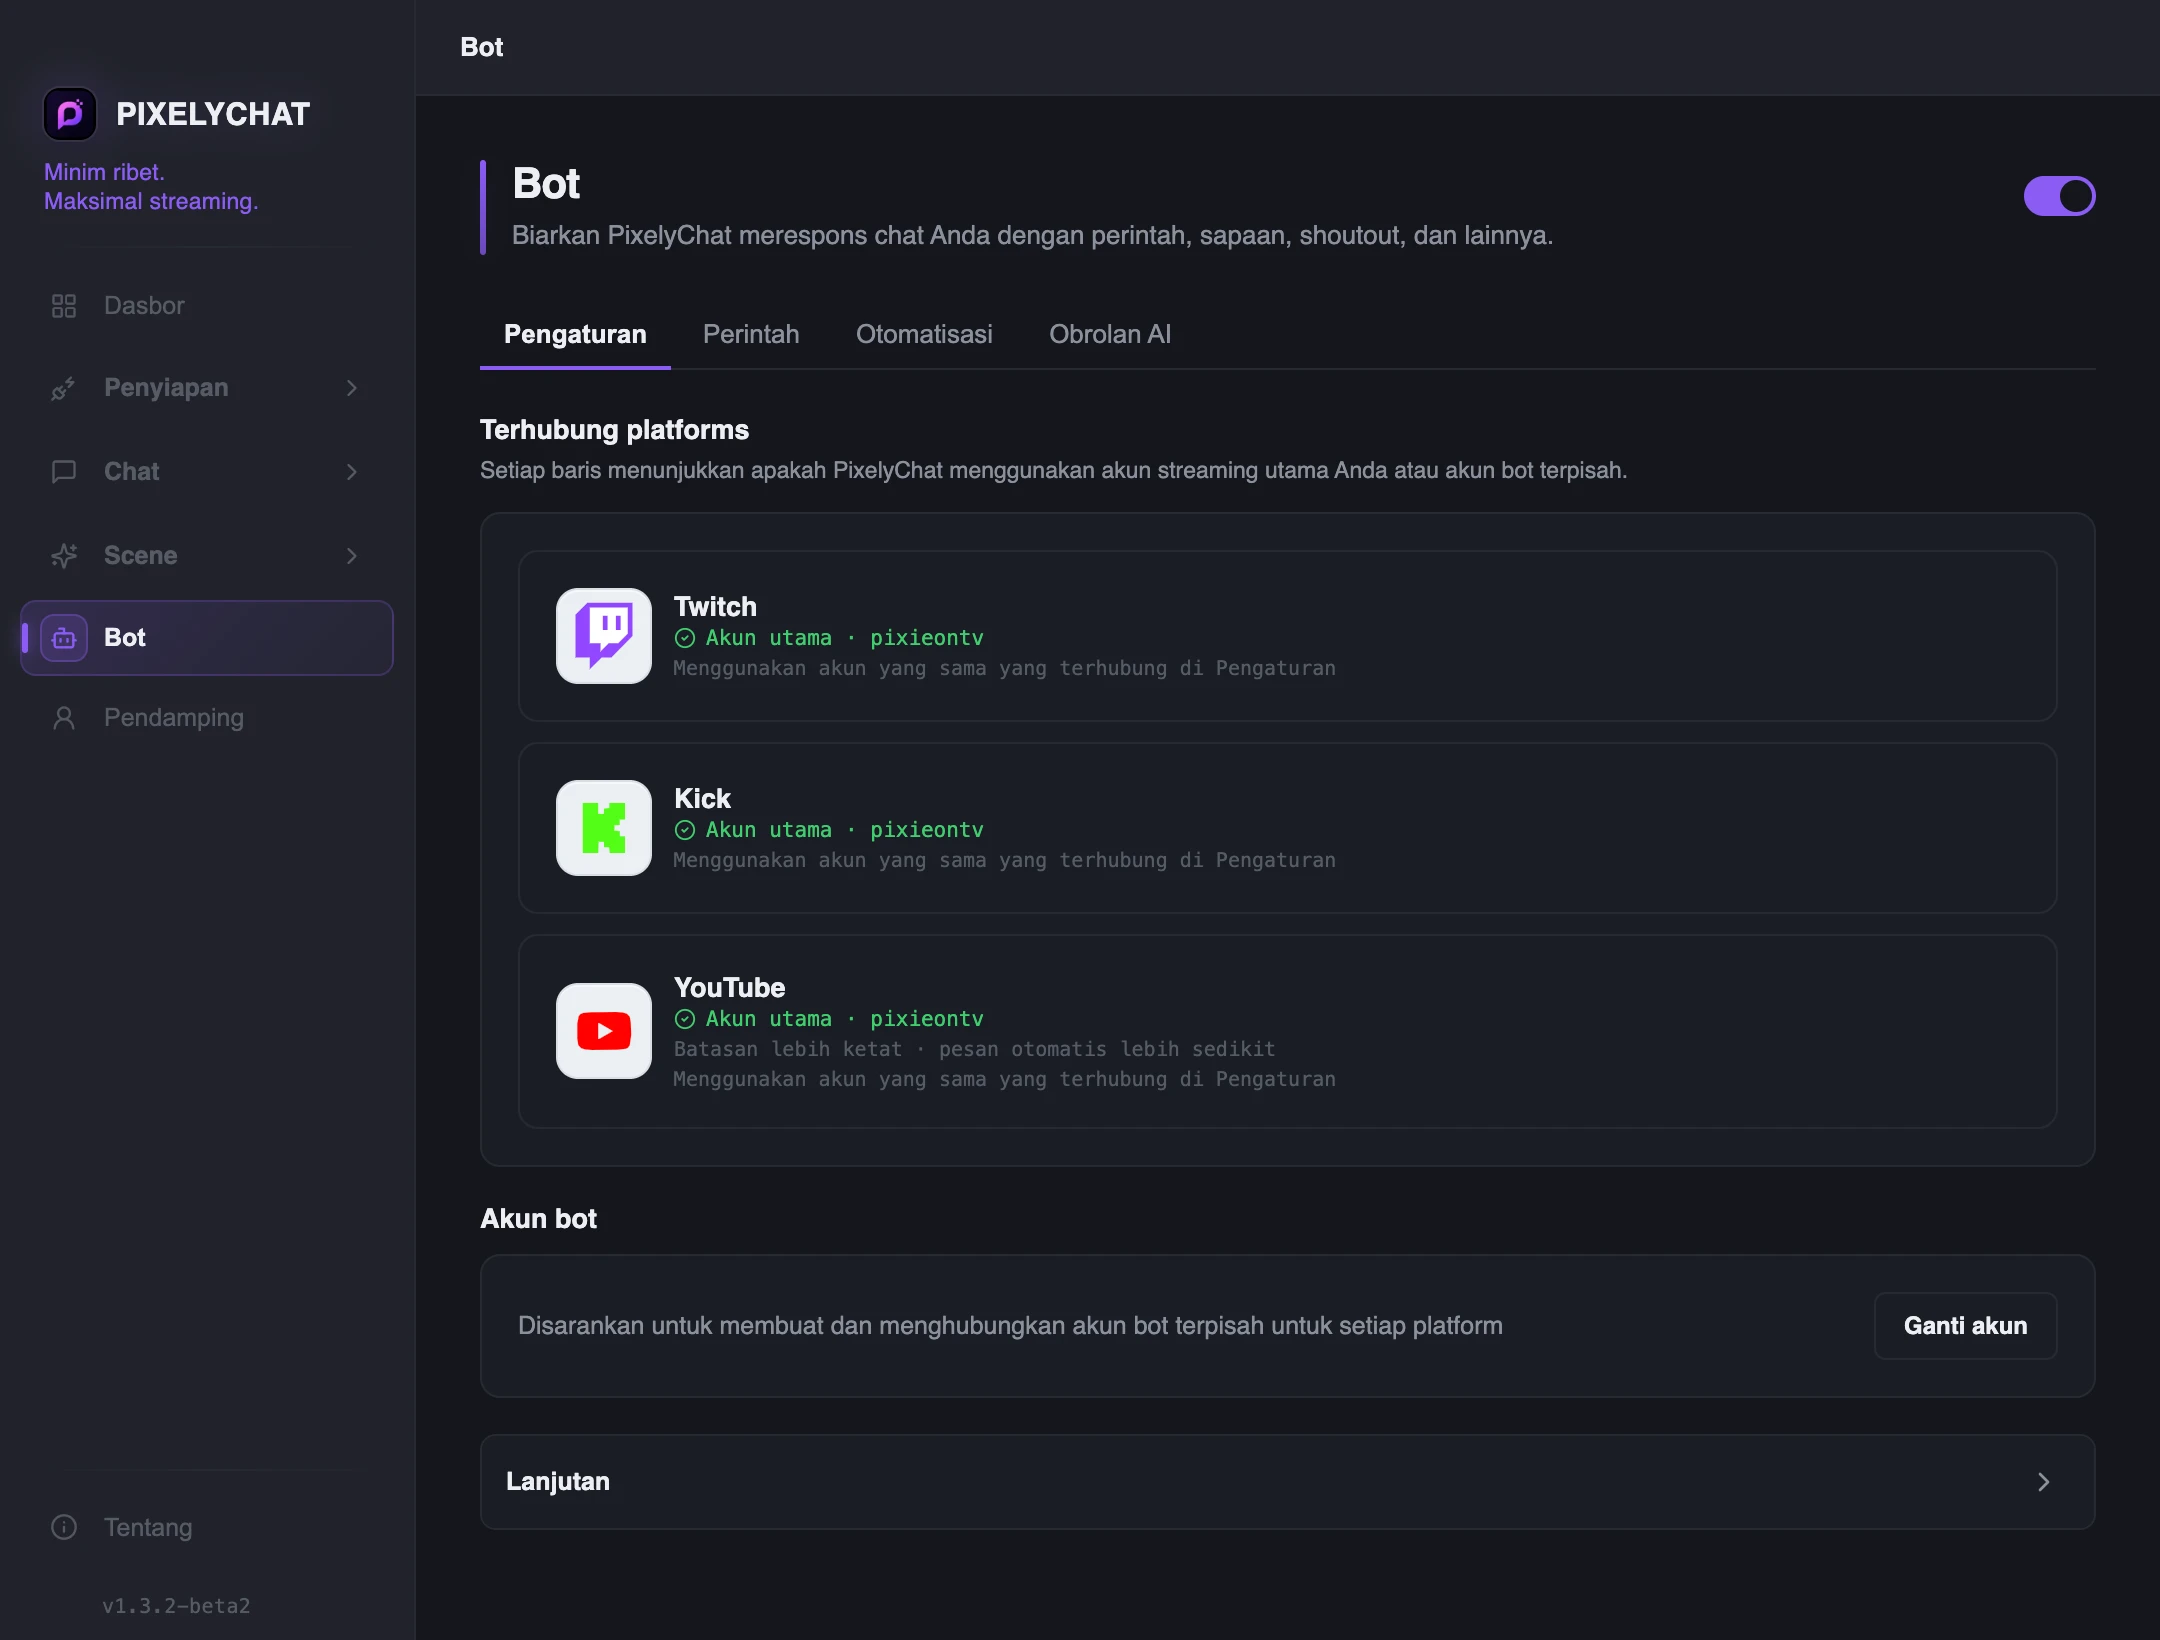Click the 'Disarankan untuk membuat' bot account hint
The image size is (2160, 1640).
1010,1326
